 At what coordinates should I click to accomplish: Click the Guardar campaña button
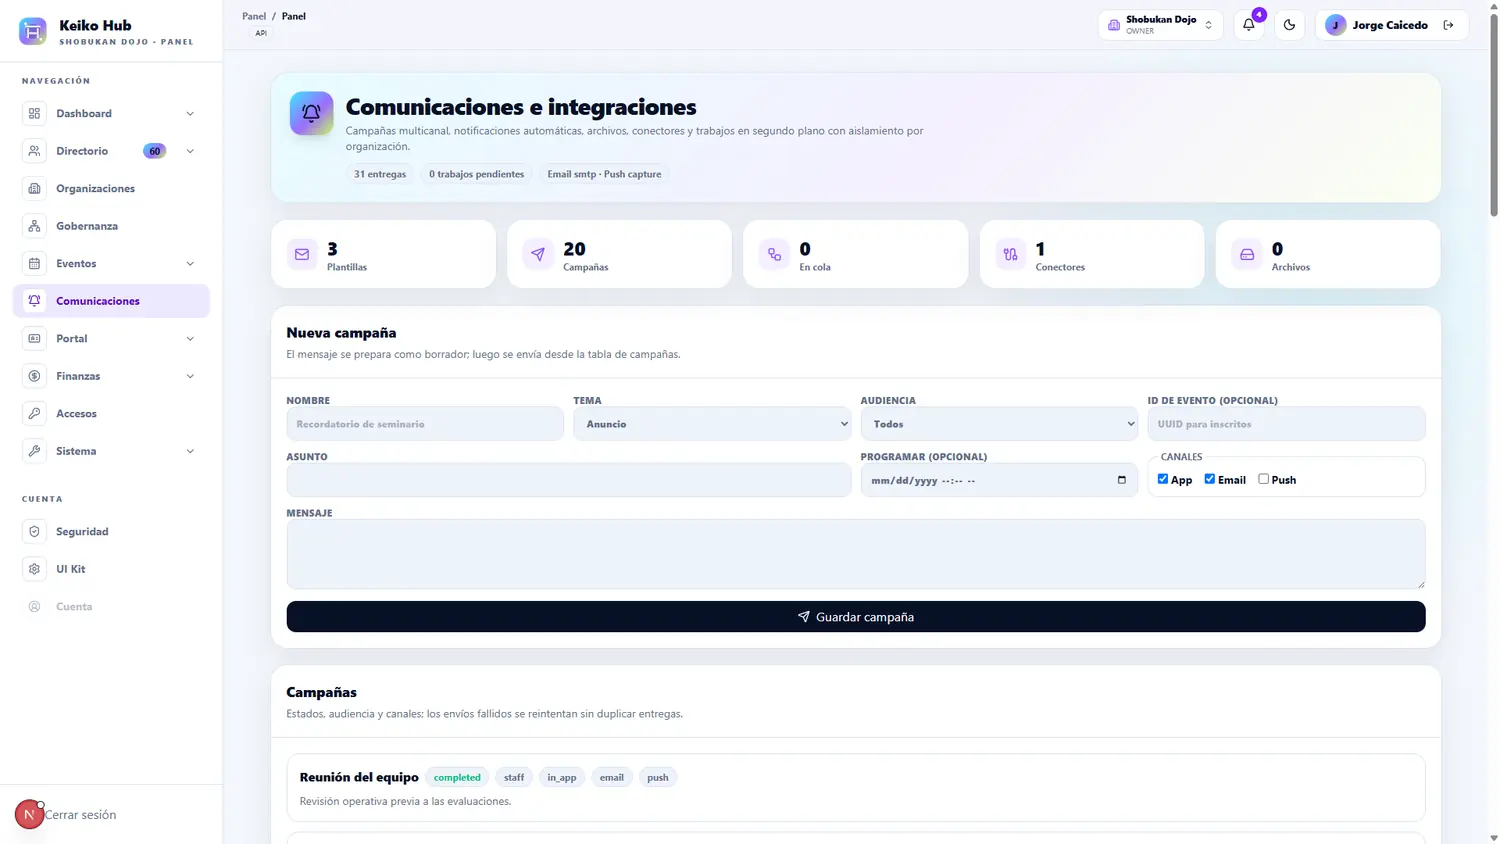click(856, 617)
